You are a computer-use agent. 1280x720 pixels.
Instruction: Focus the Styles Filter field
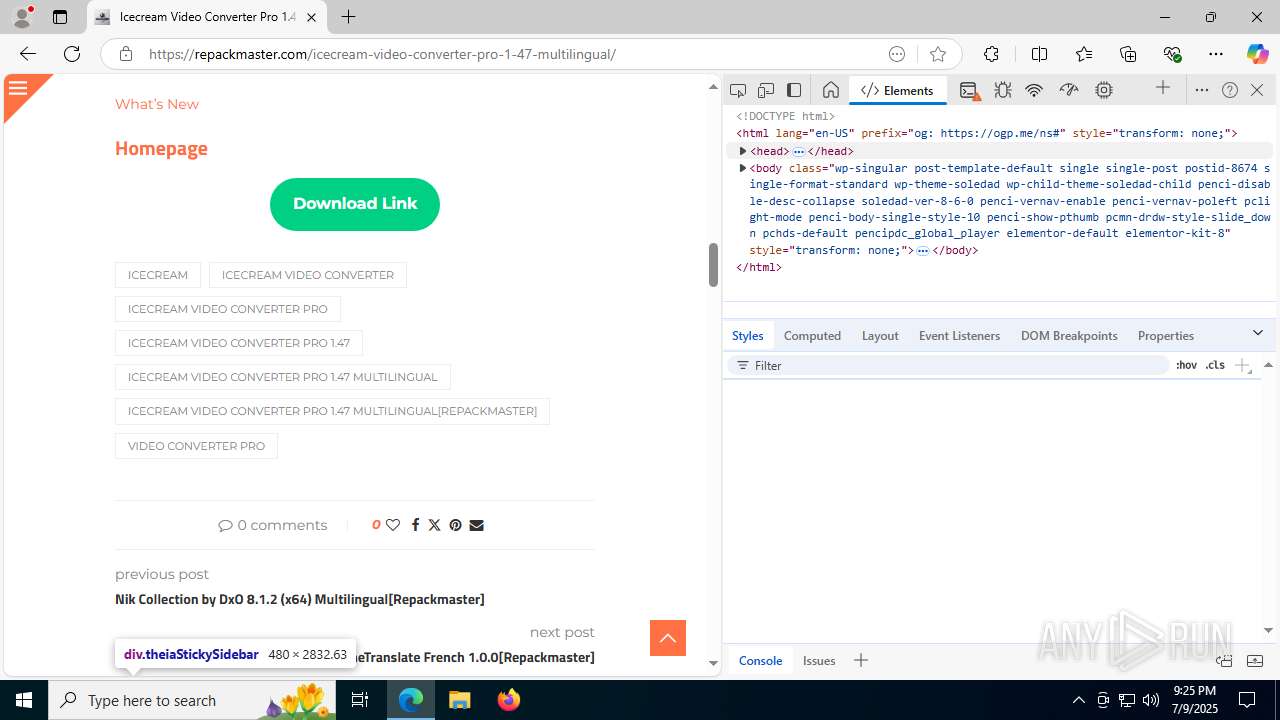(x=948, y=366)
